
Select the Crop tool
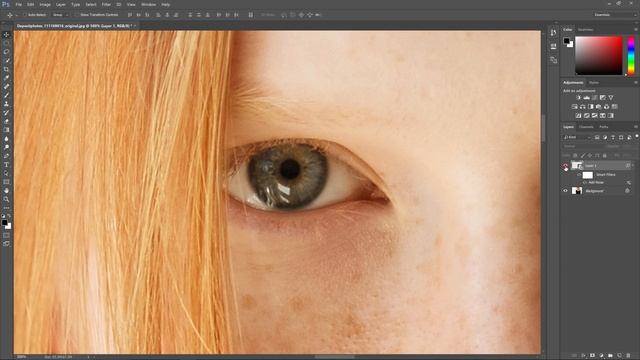[x=6, y=69]
